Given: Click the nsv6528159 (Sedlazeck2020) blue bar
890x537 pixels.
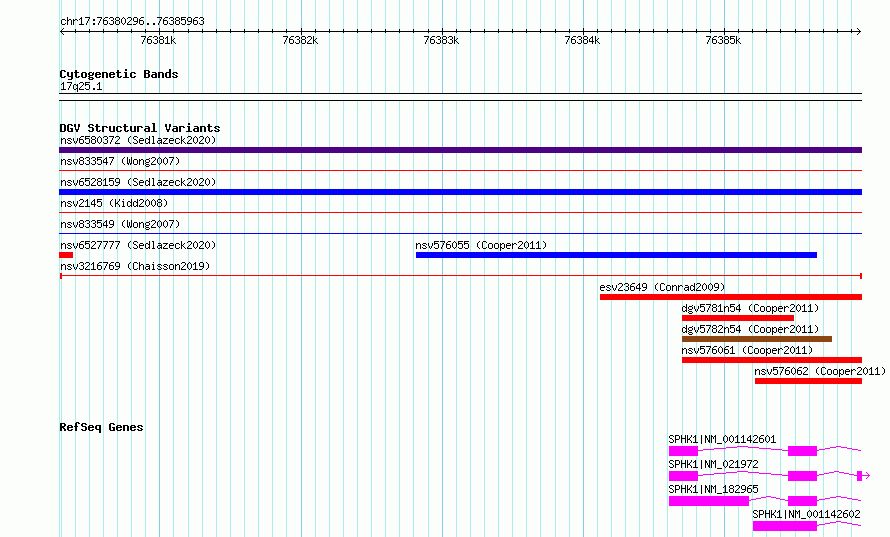Looking at the screenshot, I should [460, 192].
